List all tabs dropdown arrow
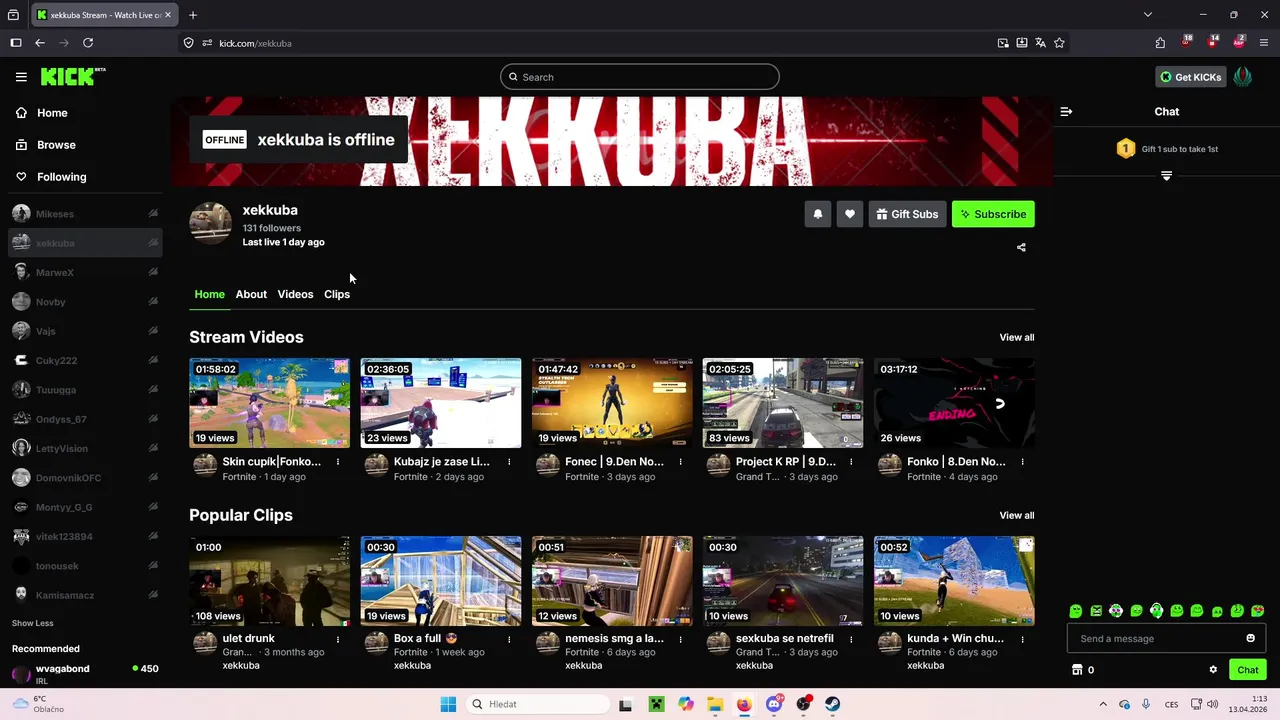Image resolution: width=1280 pixels, height=720 pixels. pyautogui.click(x=1148, y=15)
